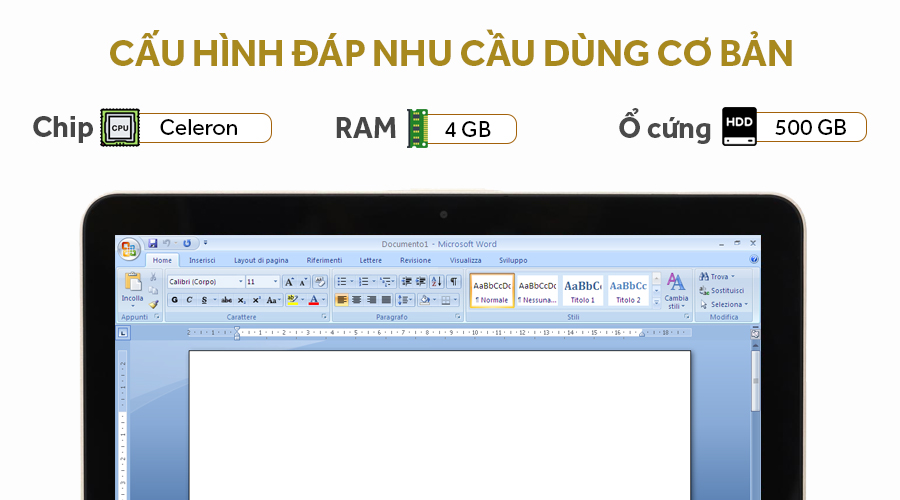This screenshot has height=500, width=900.
Task: Apply subscript formatting x₂
Action: (x=242, y=300)
